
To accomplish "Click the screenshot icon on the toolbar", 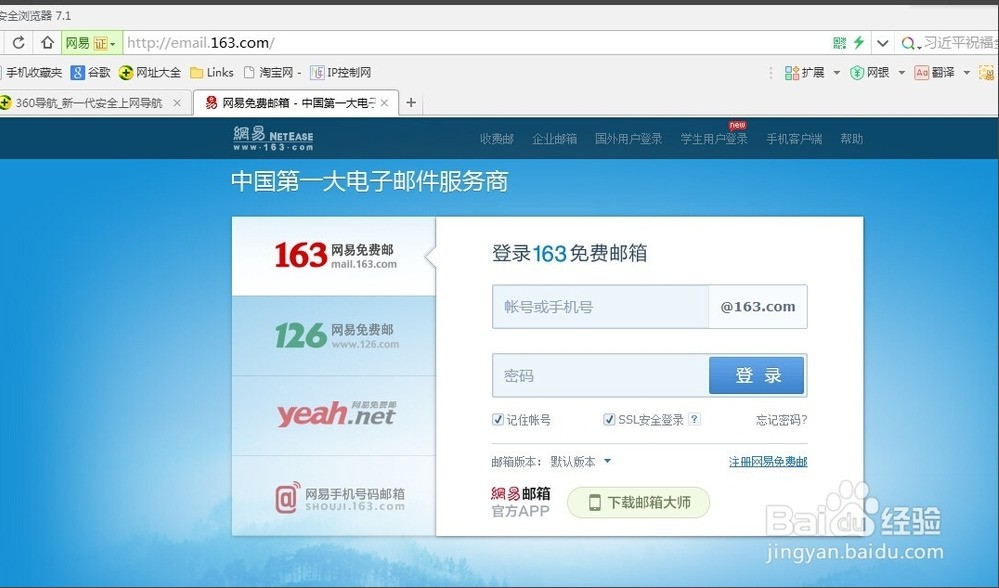I will pos(987,72).
